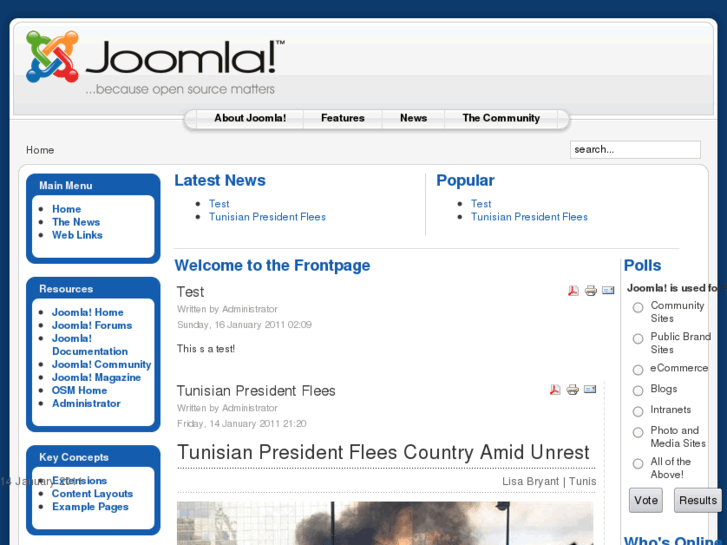727x545 pixels.
Task: Open Test link under Latest News
Action: point(219,204)
